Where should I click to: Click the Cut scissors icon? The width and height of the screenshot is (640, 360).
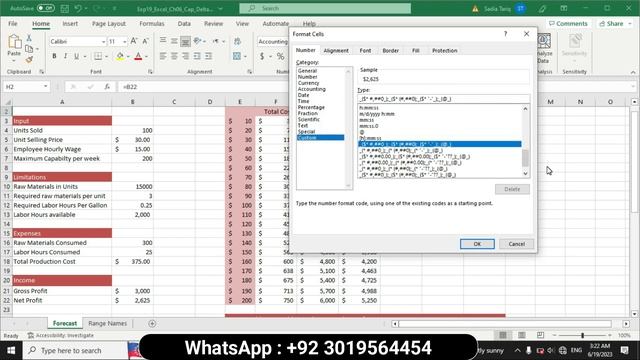tap(29, 38)
